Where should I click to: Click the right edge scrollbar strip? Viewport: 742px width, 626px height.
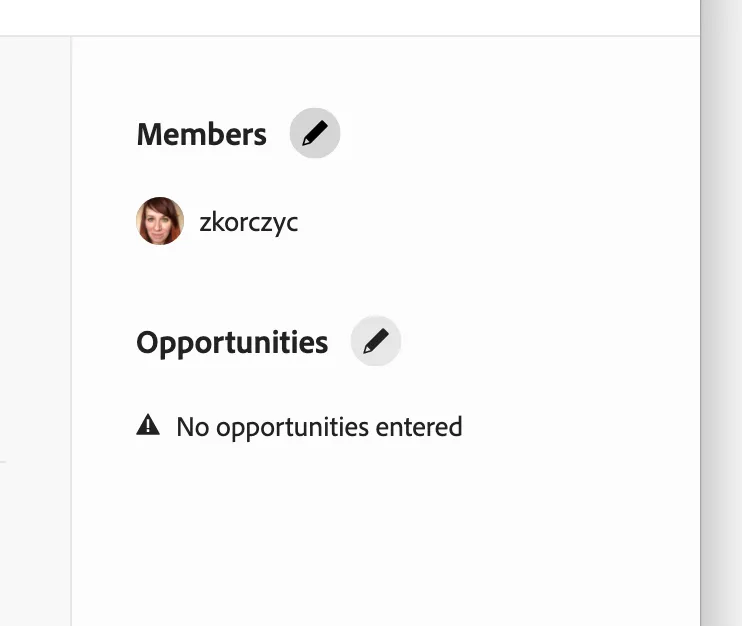pos(721,313)
